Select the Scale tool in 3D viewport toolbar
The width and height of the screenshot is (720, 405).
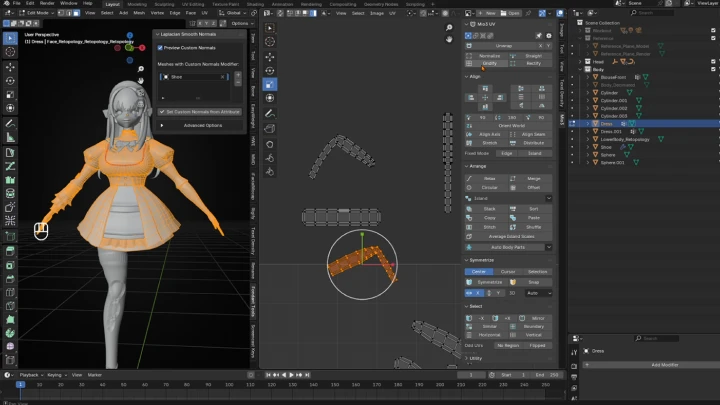pyautogui.click(x=10, y=95)
